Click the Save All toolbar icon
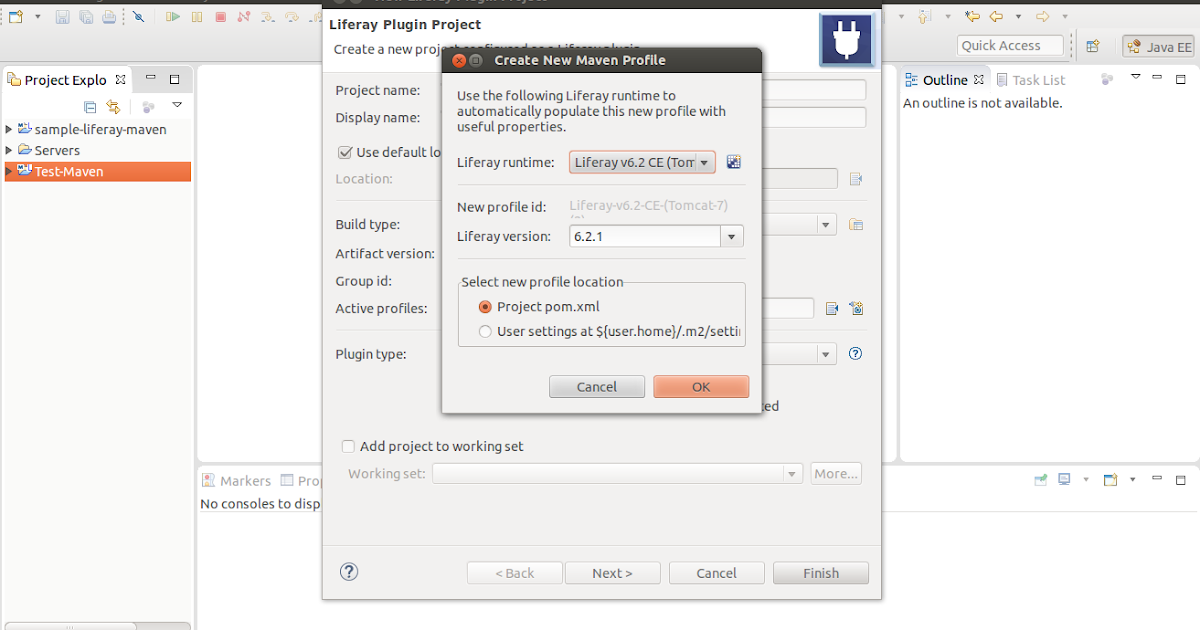The height and width of the screenshot is (630, 1200). [85, 16]
